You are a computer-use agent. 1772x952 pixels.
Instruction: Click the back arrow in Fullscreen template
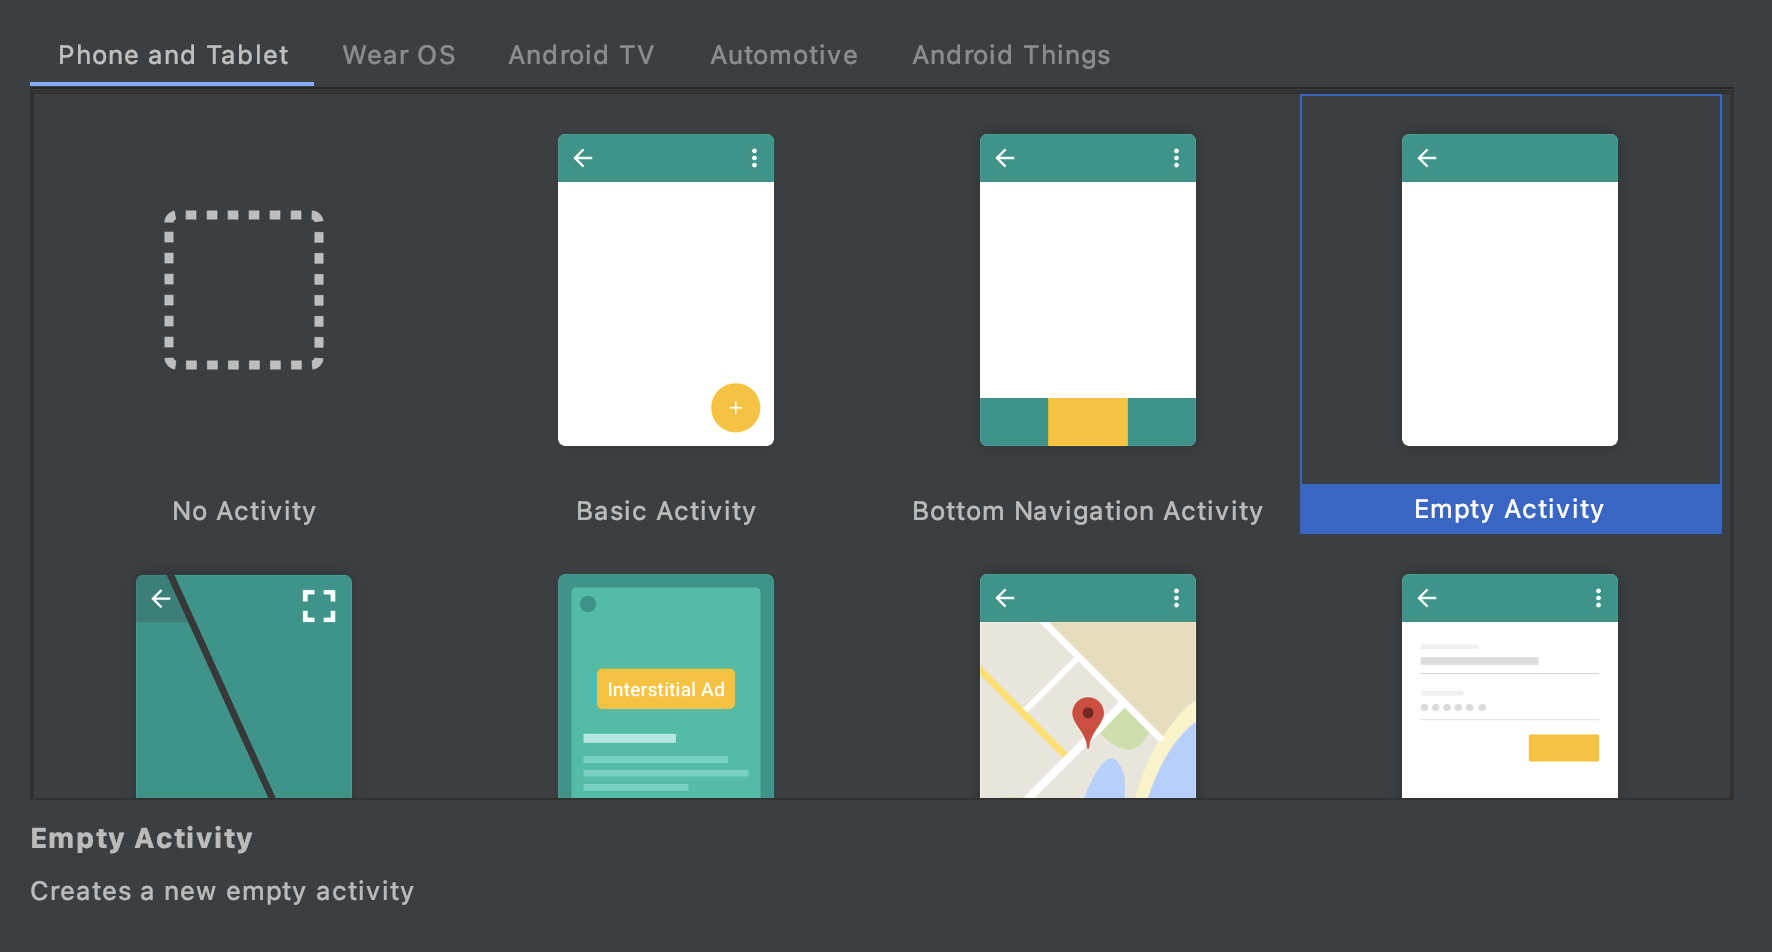[x=161, y=599]
